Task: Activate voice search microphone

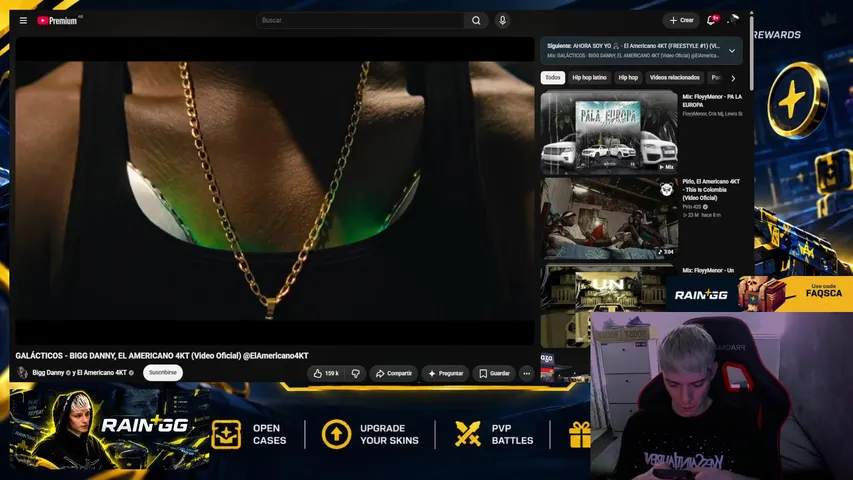Action: point(502,21)
